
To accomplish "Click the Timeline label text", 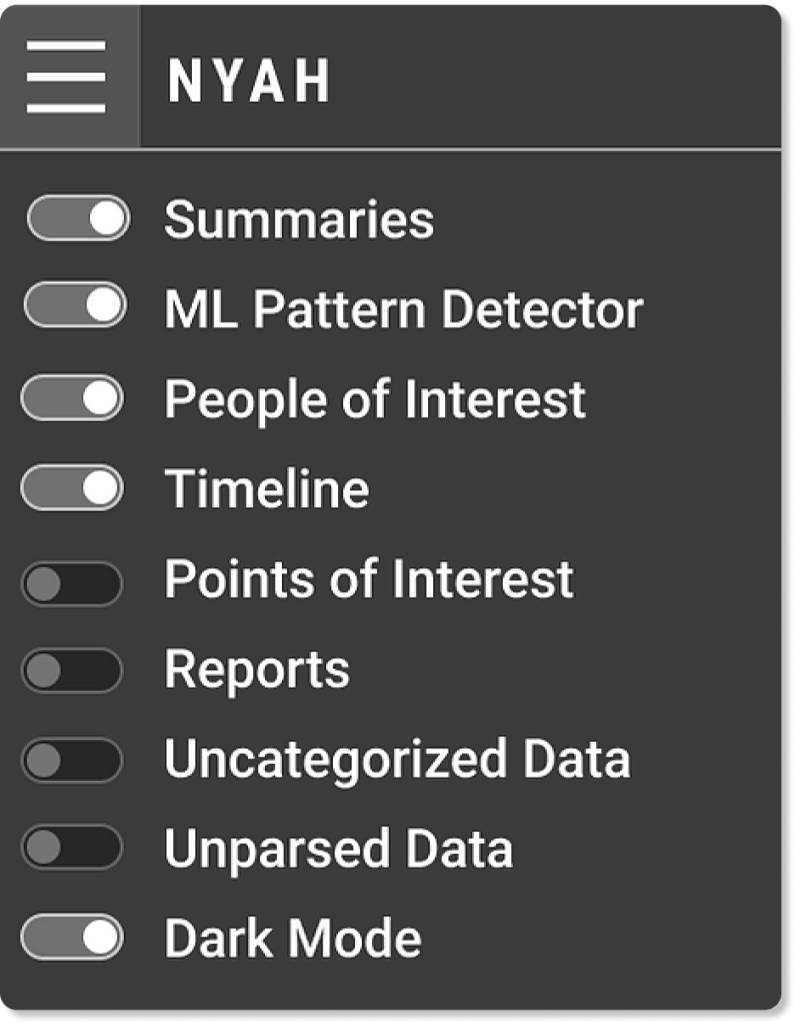I will [x=266, y=489].
